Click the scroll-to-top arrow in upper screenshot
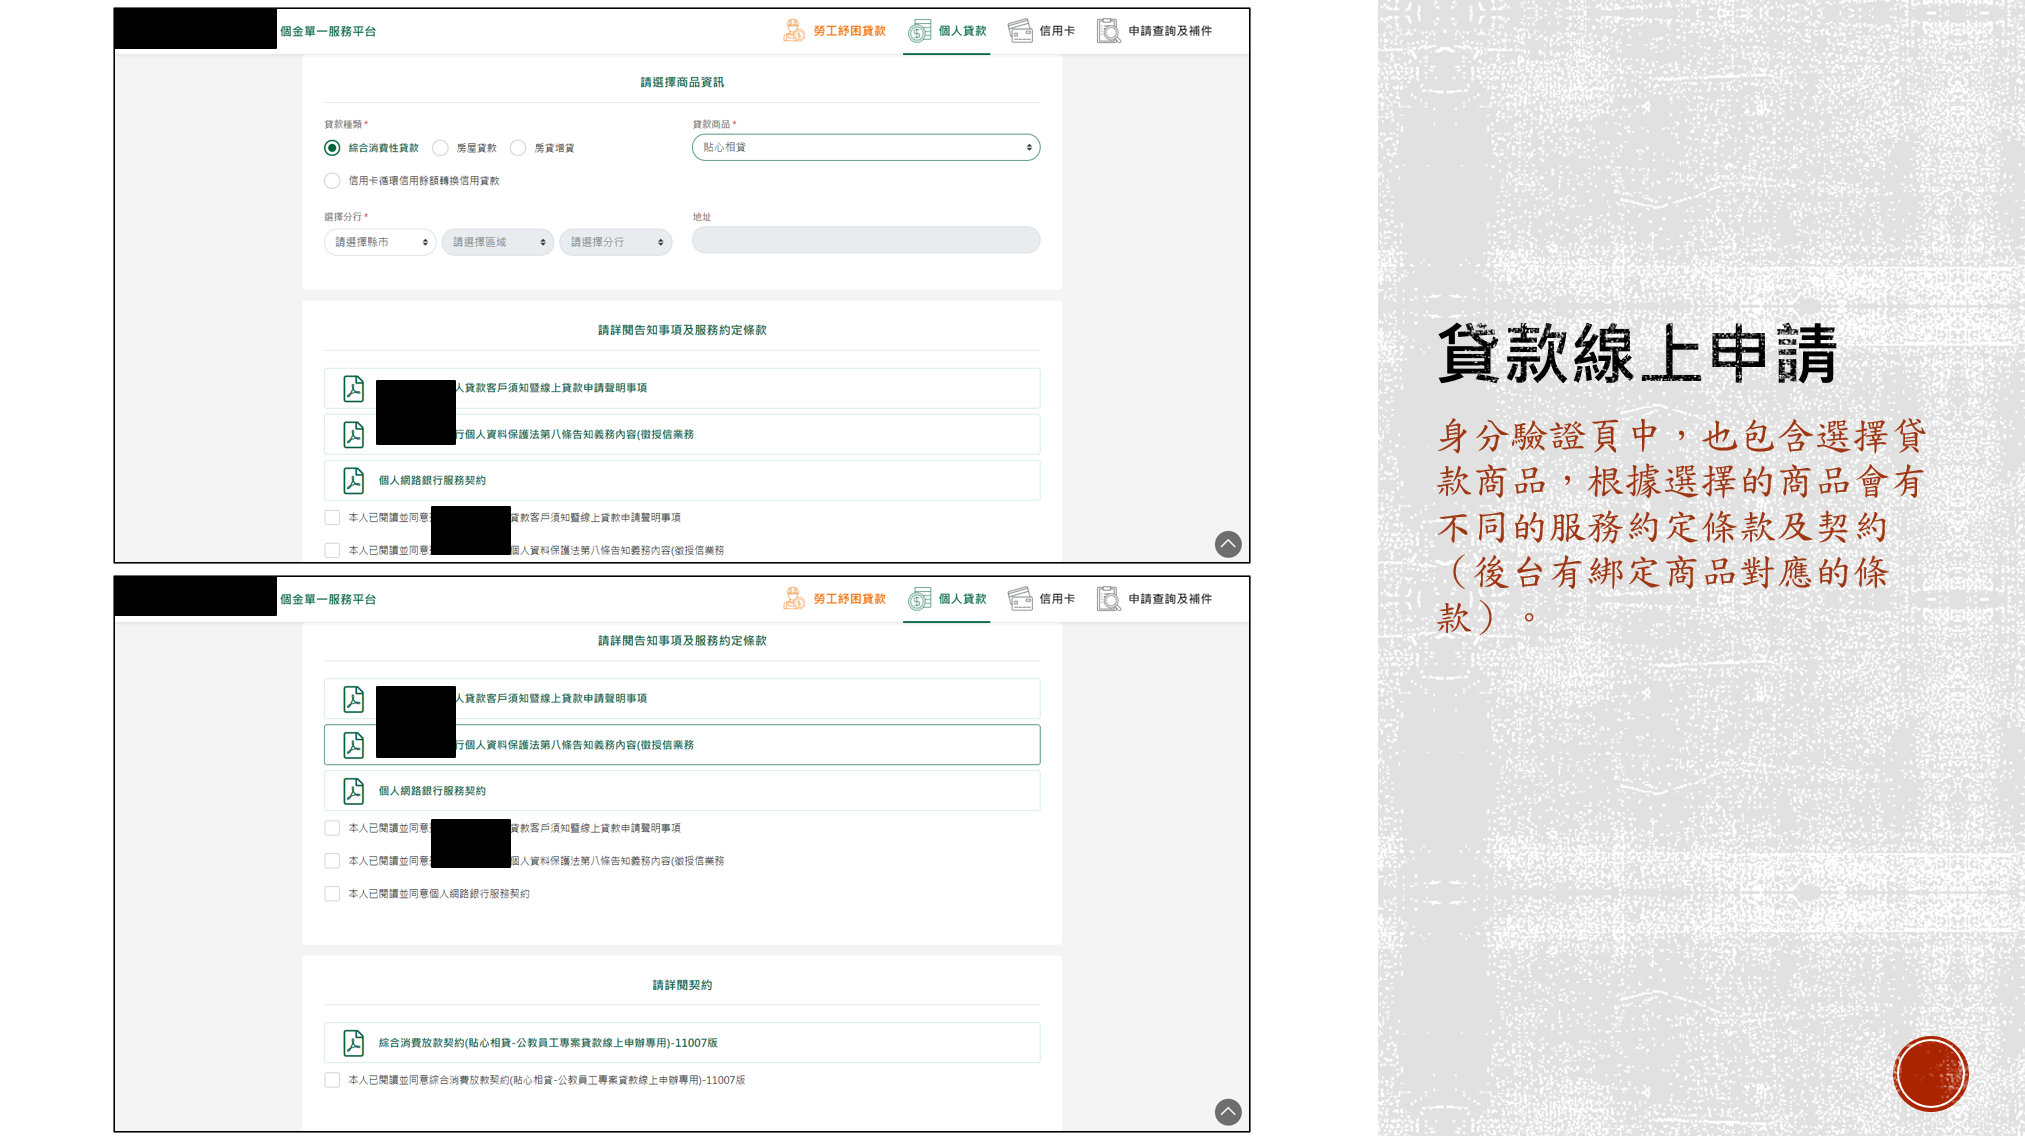The image size is (2025, 1136). [1228, 544]
